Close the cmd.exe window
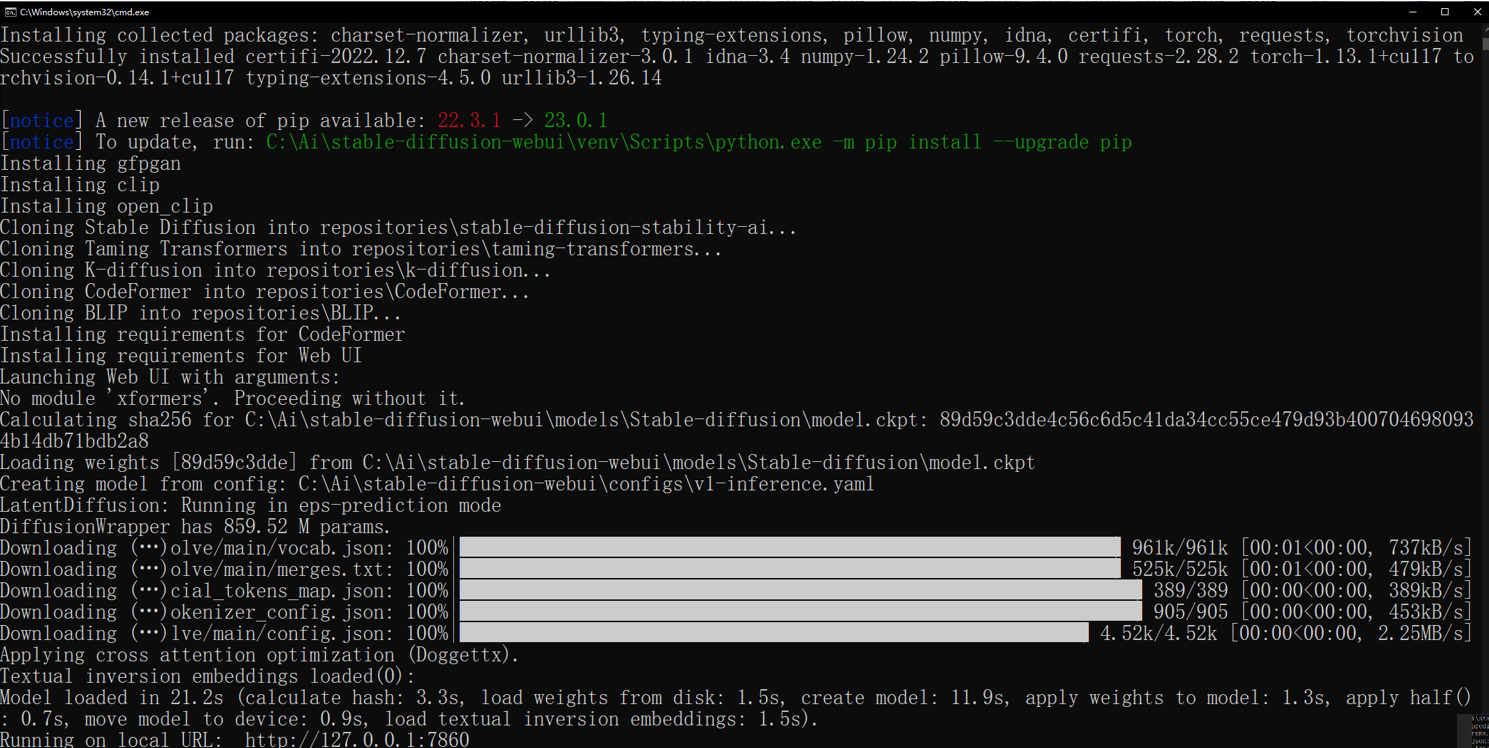The height and width of the screenshot is (748, 1489). (x=1477, y=12)
